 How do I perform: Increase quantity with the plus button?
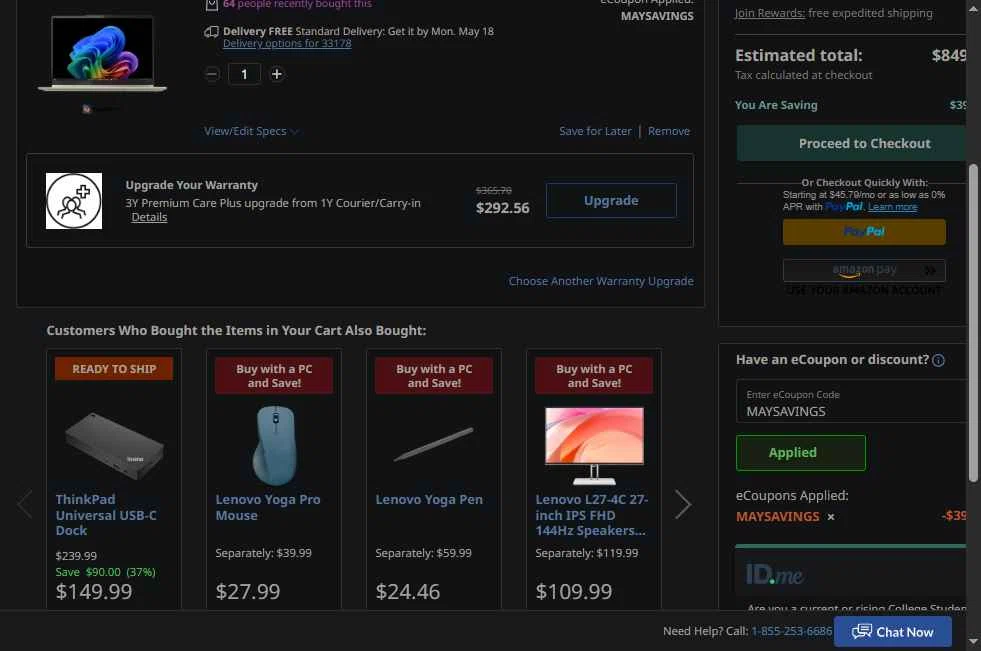tap(277, 74)
